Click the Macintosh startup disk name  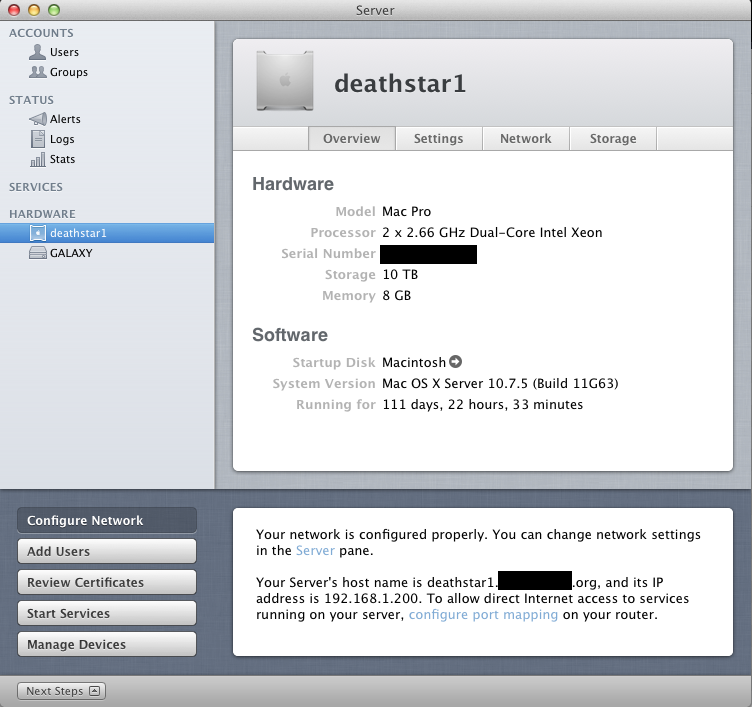[414, 362]
